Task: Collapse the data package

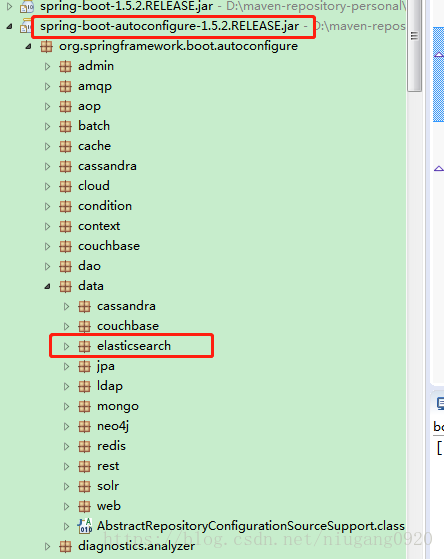Action: [x=47, y=286]
